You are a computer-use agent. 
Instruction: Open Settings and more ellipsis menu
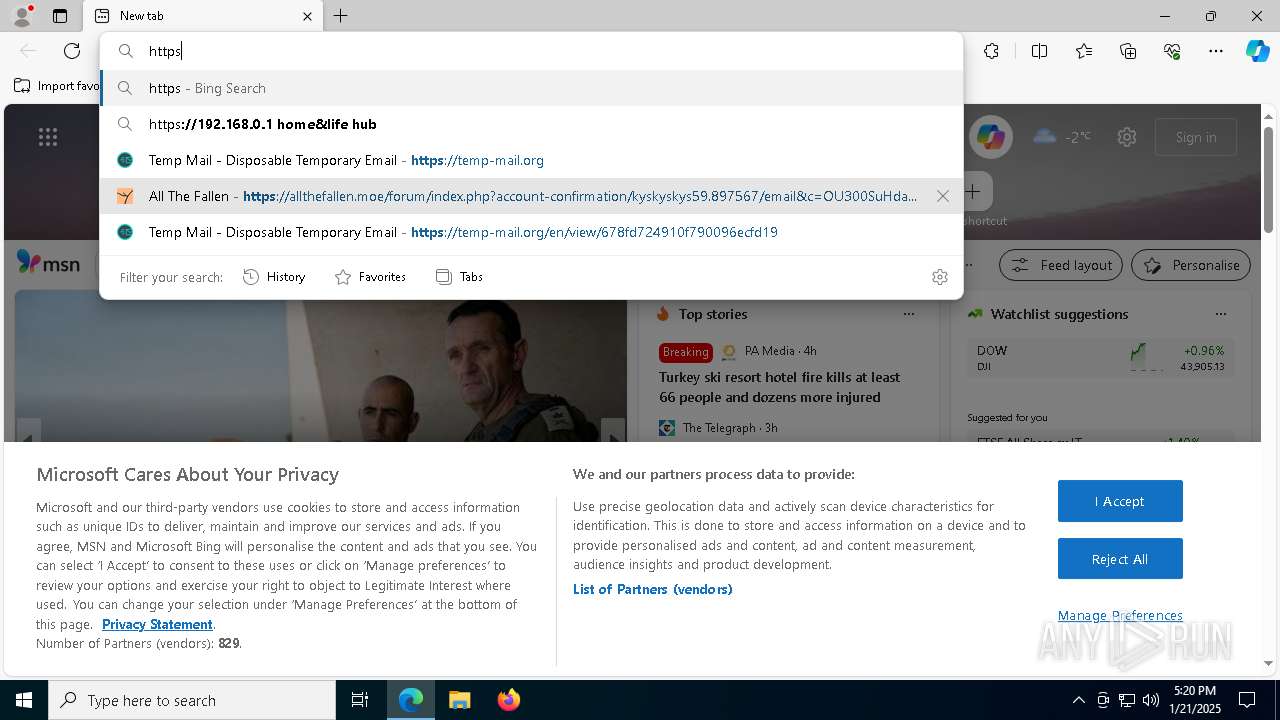point(1216,51)
